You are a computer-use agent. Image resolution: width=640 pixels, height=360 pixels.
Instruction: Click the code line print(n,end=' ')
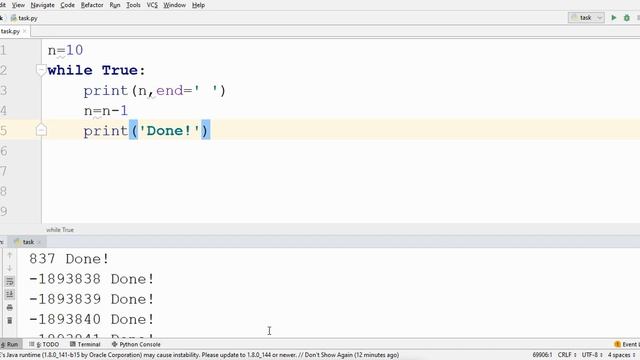[154, 90]
